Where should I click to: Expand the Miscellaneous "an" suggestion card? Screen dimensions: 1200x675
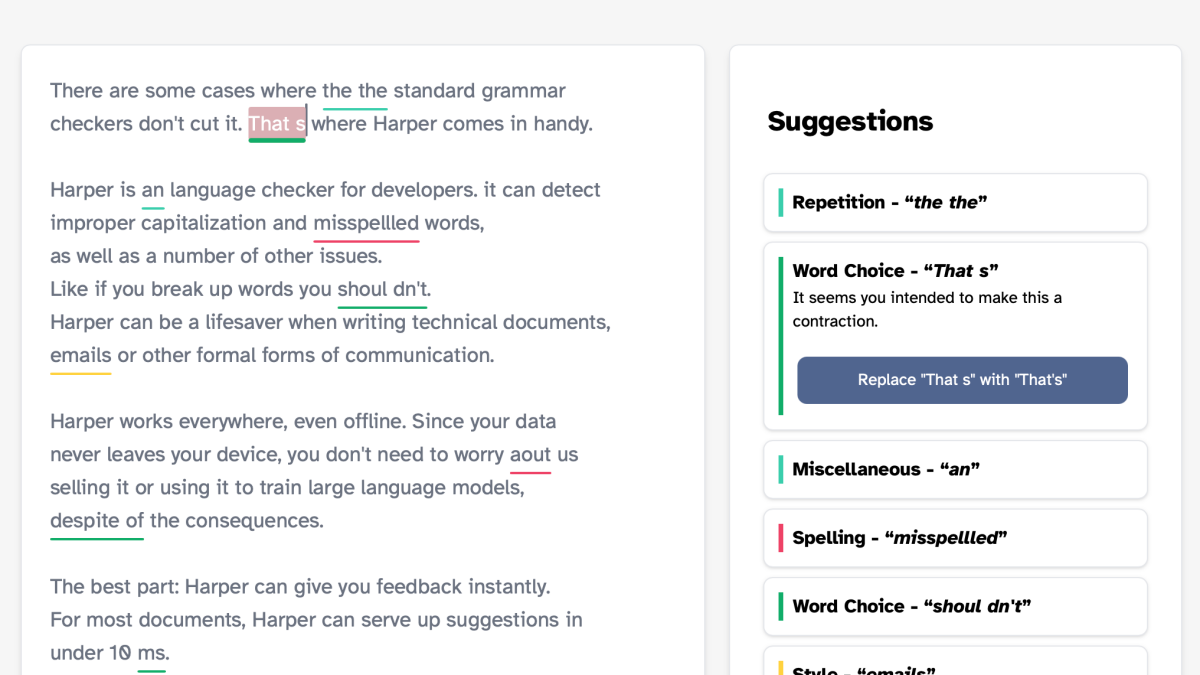click(x=955, y=469)
